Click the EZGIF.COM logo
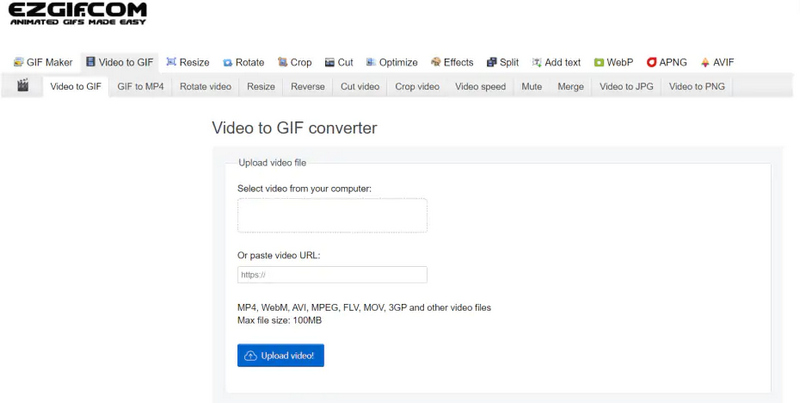800x403 pixels. tap(78, 15)
